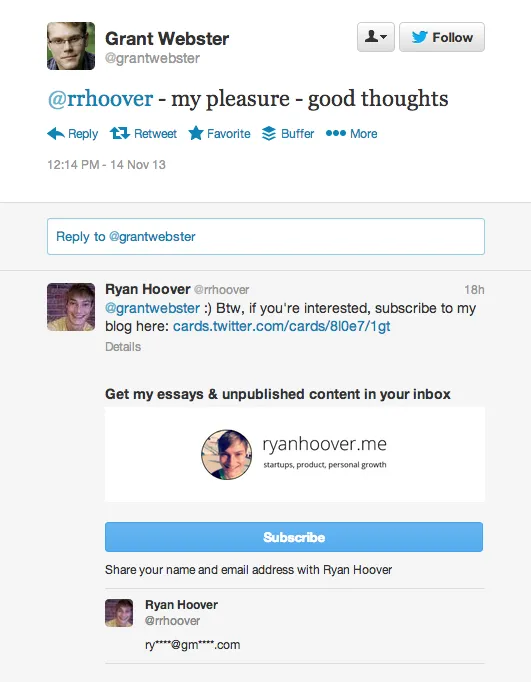The width and height of the screenshot is (531, 682).
Task: Expand the Details link under the reply
Action: click(123, 347)
